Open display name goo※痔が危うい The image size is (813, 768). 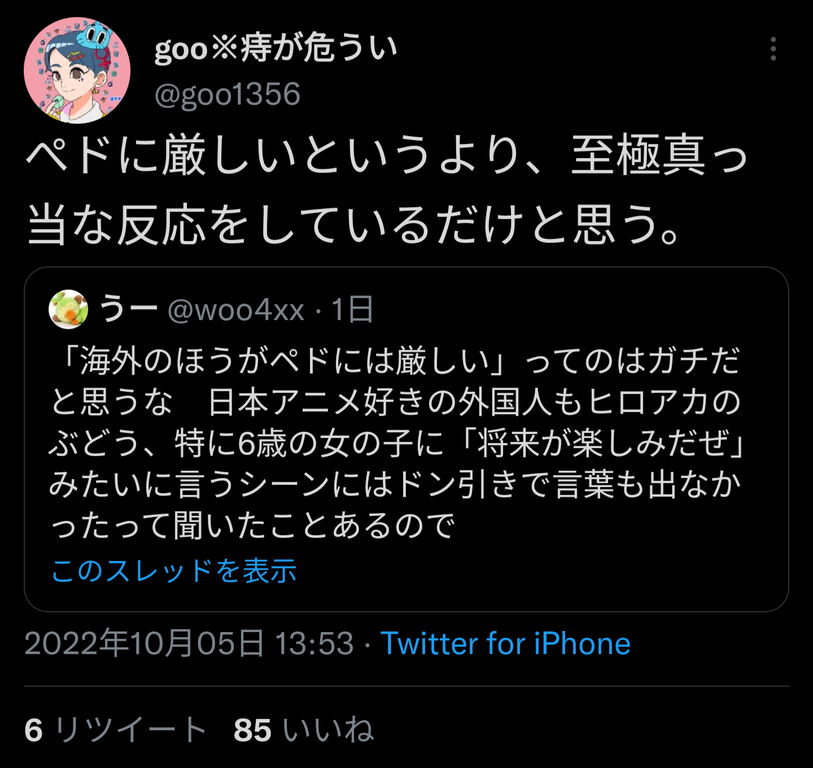point(276,47)
